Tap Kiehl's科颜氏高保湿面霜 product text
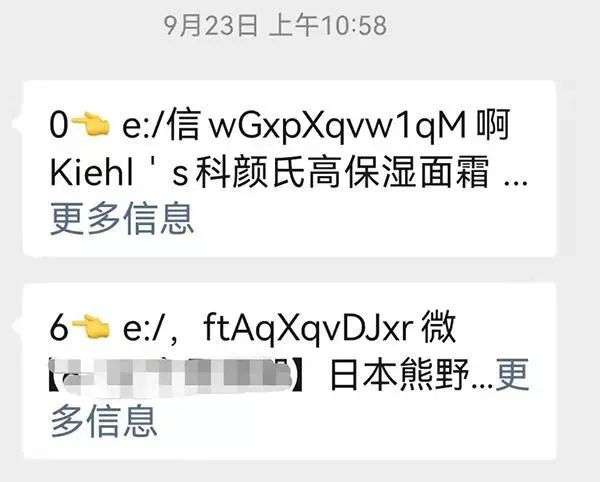Viewport: 600px width, 482px height. tap(269, 172)
